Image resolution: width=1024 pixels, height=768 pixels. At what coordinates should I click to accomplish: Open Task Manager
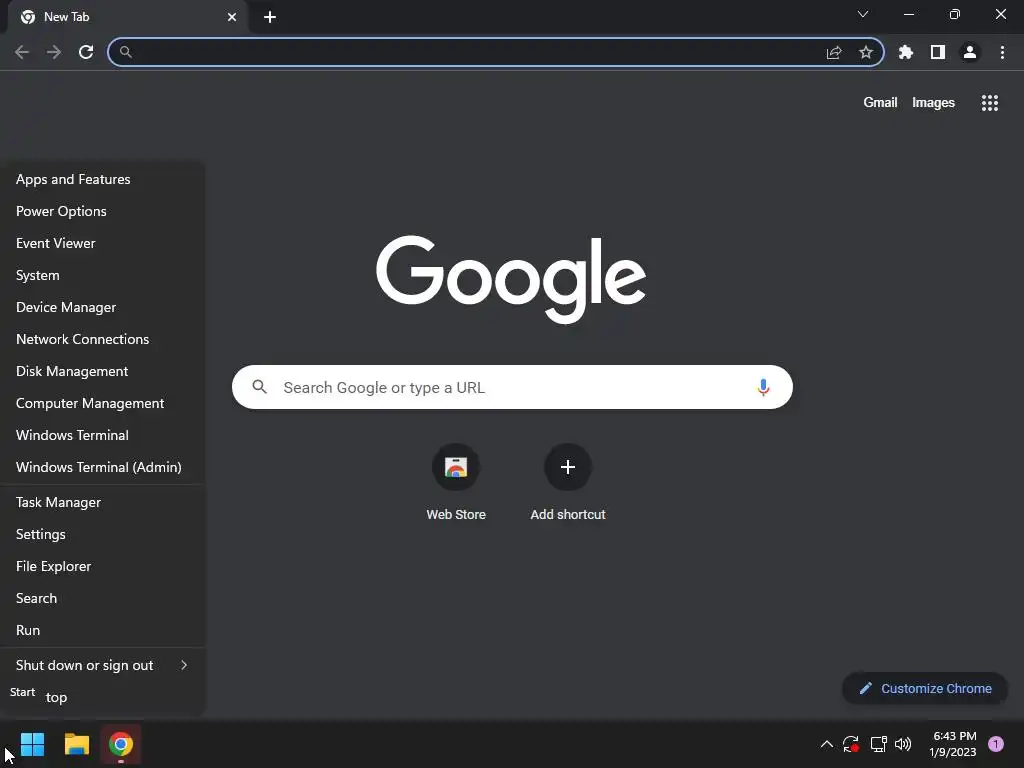click(x=103, y=502)
